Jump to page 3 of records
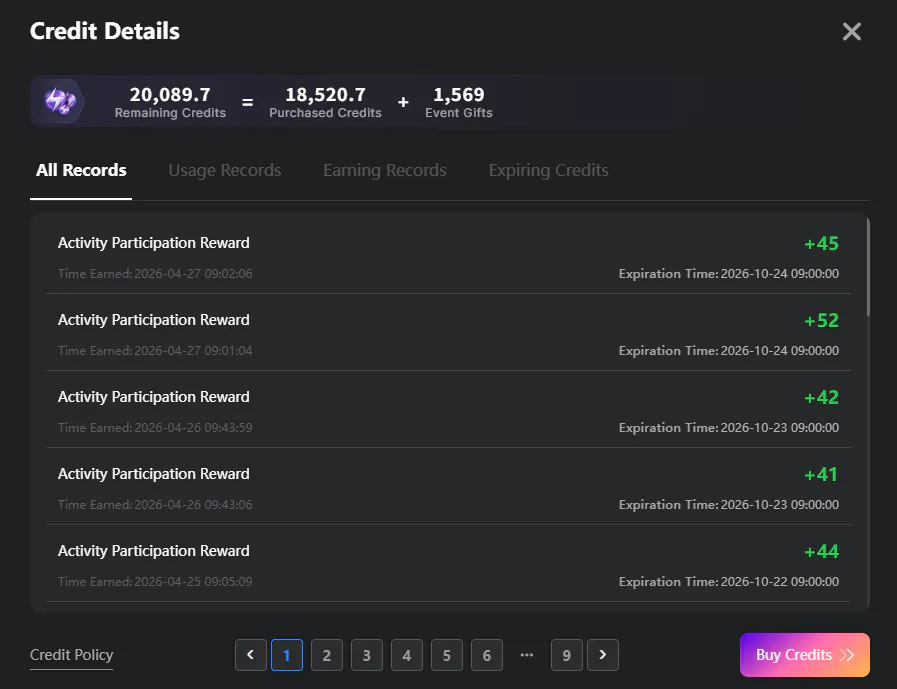Screen dimensions: 897x689 [366, 655]
